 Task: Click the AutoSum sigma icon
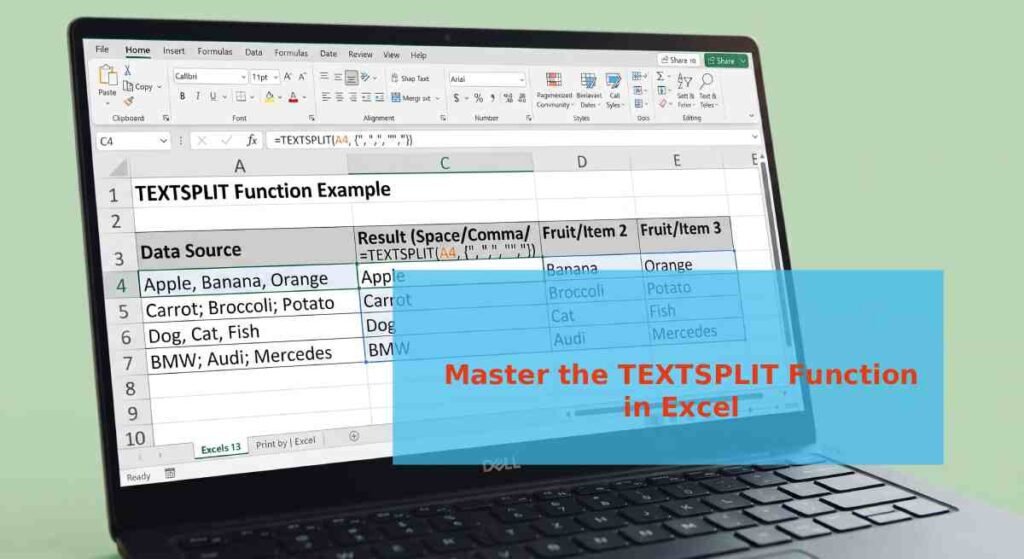(x=660, y=76)
